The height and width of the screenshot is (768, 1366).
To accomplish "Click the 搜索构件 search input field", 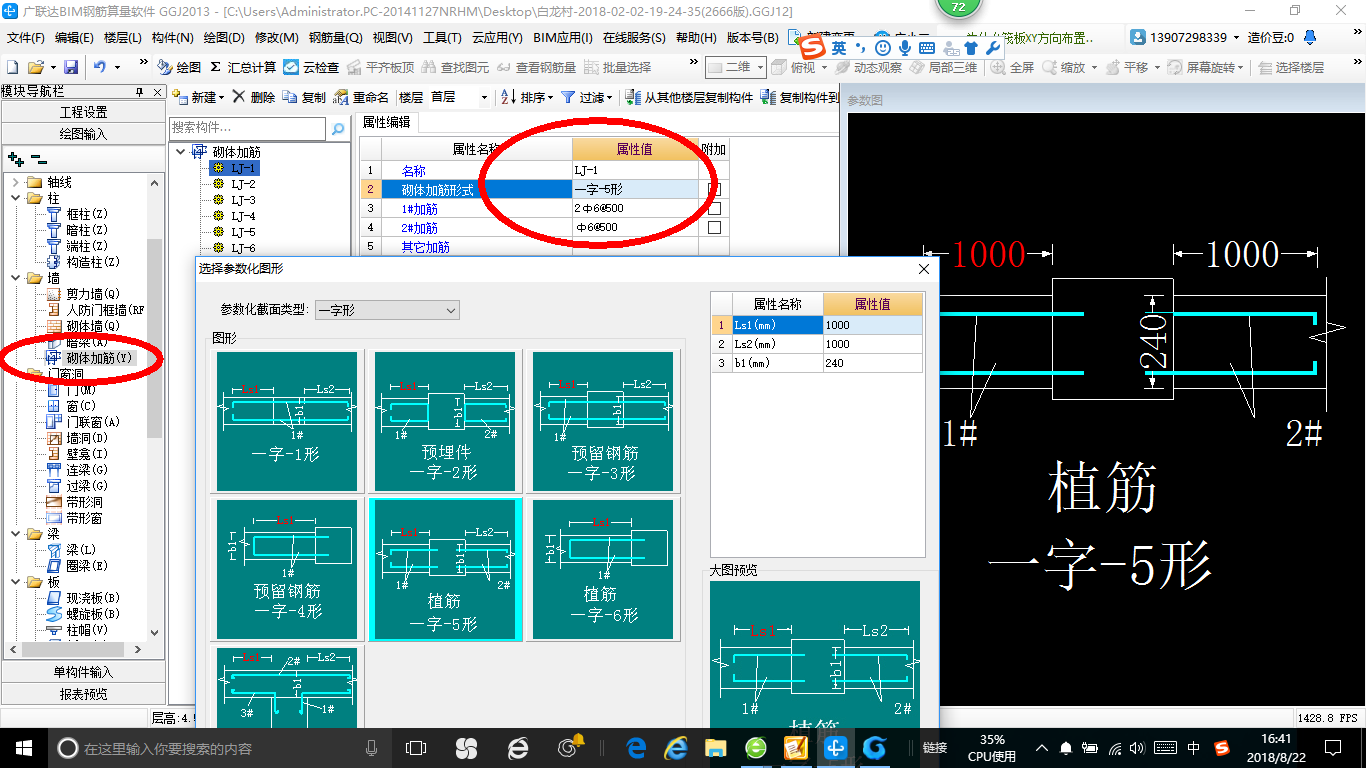I will click(x=247, y=128).
